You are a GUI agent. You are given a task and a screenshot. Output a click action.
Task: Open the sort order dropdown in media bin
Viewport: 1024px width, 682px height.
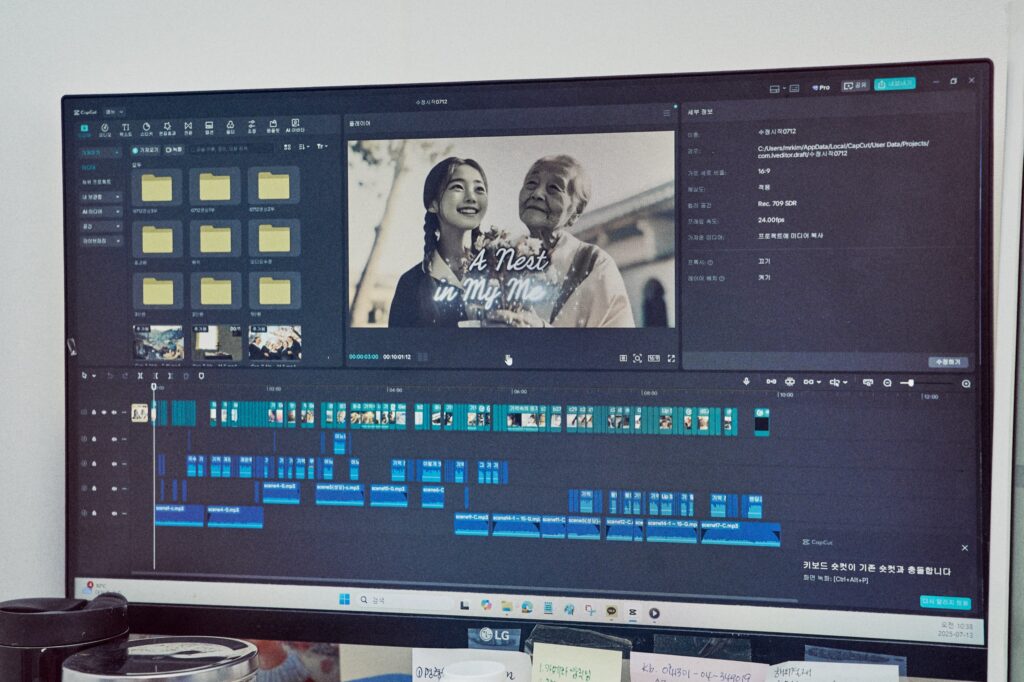[304, 147]
